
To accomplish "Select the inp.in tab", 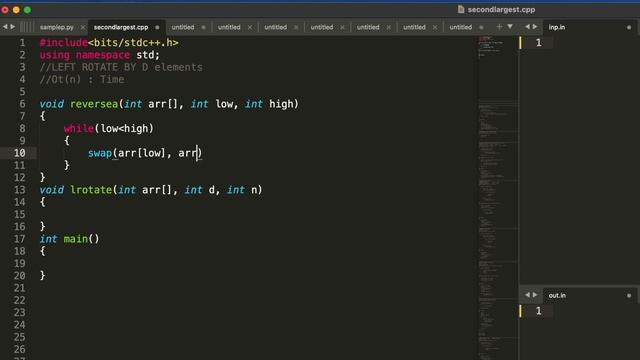I will pyautogui.click(x=557, y=27).
